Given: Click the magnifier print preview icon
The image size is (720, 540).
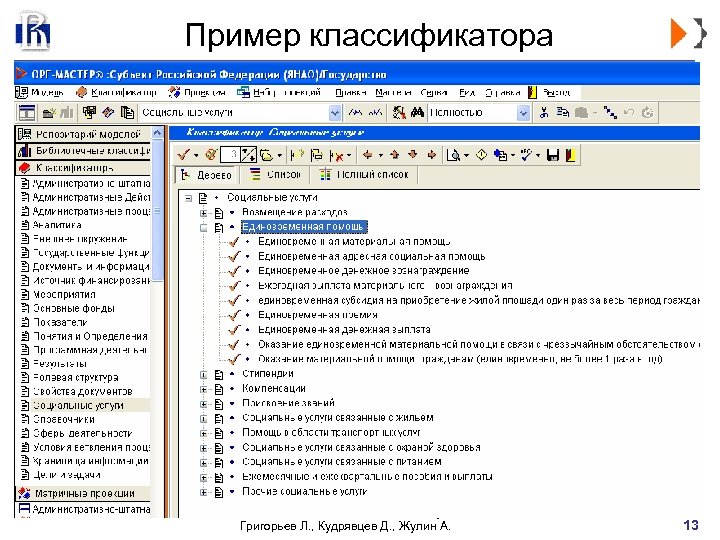Looking at the screenshot, I should 453,155.
